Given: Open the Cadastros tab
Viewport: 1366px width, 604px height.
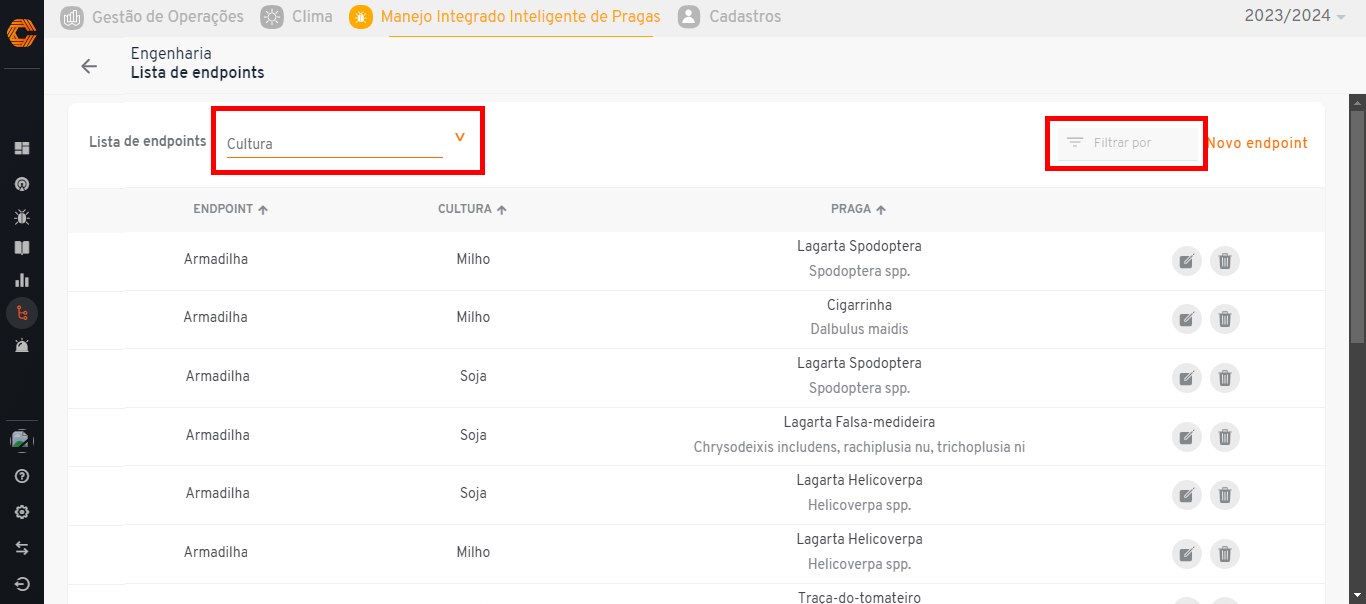Looking at the screenshot, I should tap(730, 16).
